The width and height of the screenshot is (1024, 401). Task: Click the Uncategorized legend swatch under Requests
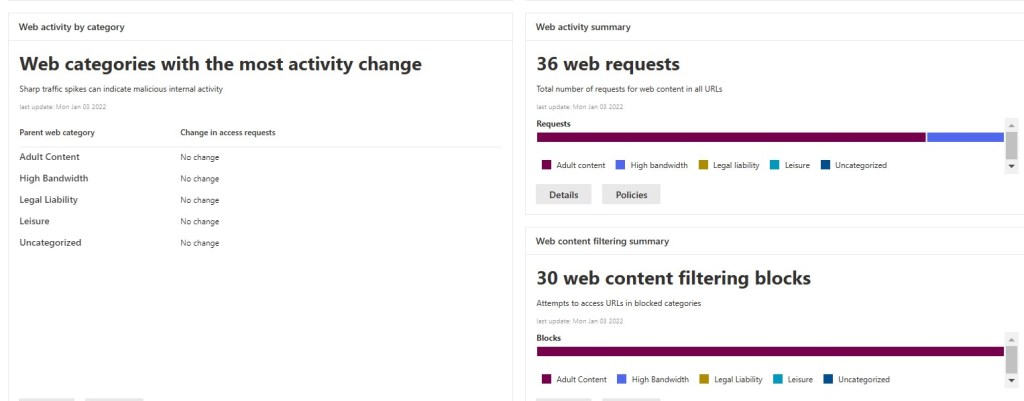(825, 165)
